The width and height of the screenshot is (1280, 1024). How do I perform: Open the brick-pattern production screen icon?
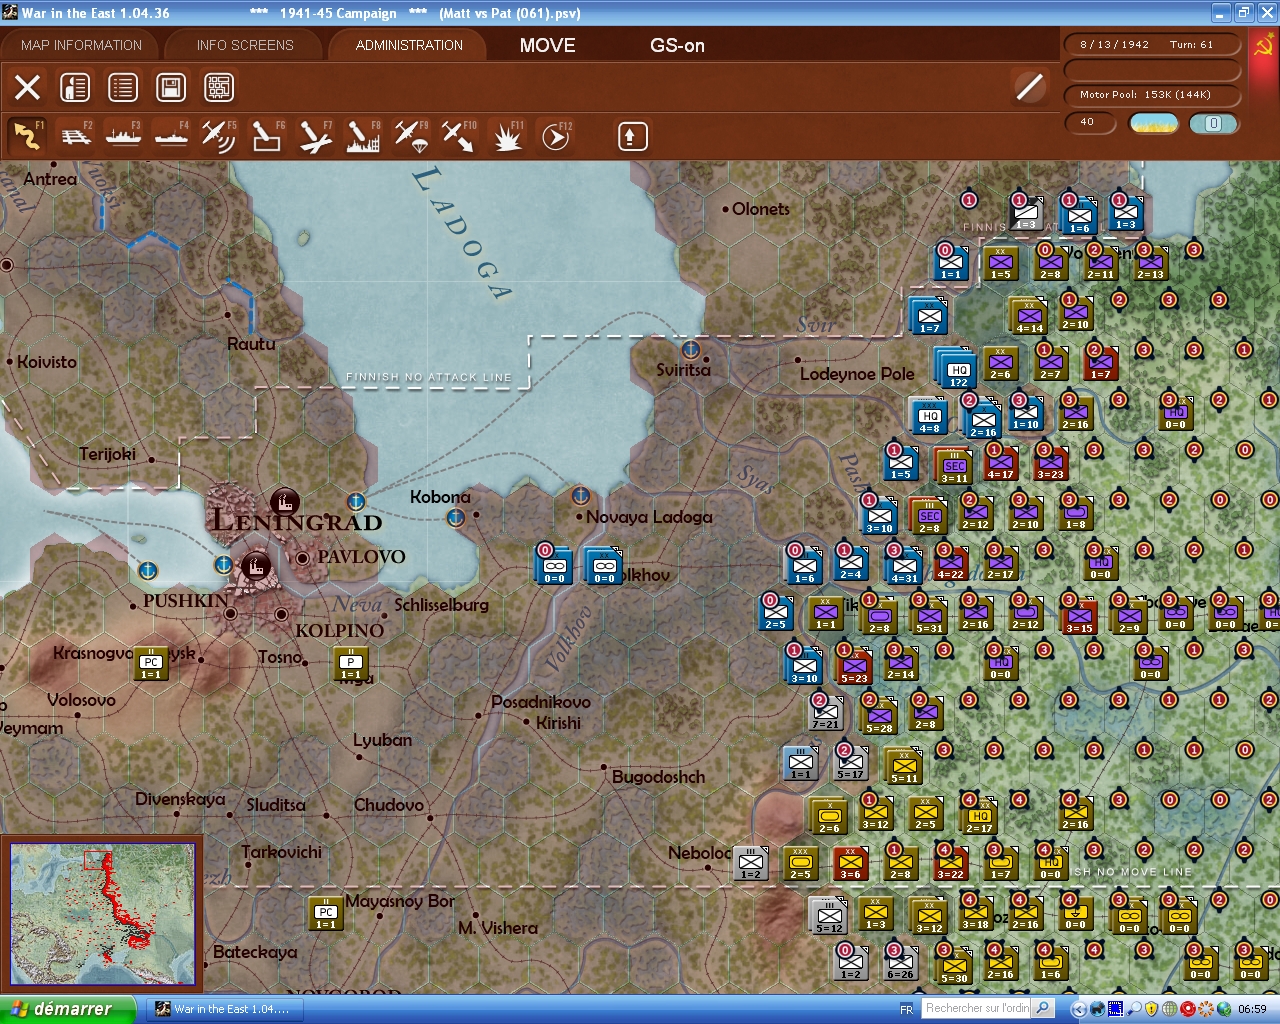pos(219,87)
